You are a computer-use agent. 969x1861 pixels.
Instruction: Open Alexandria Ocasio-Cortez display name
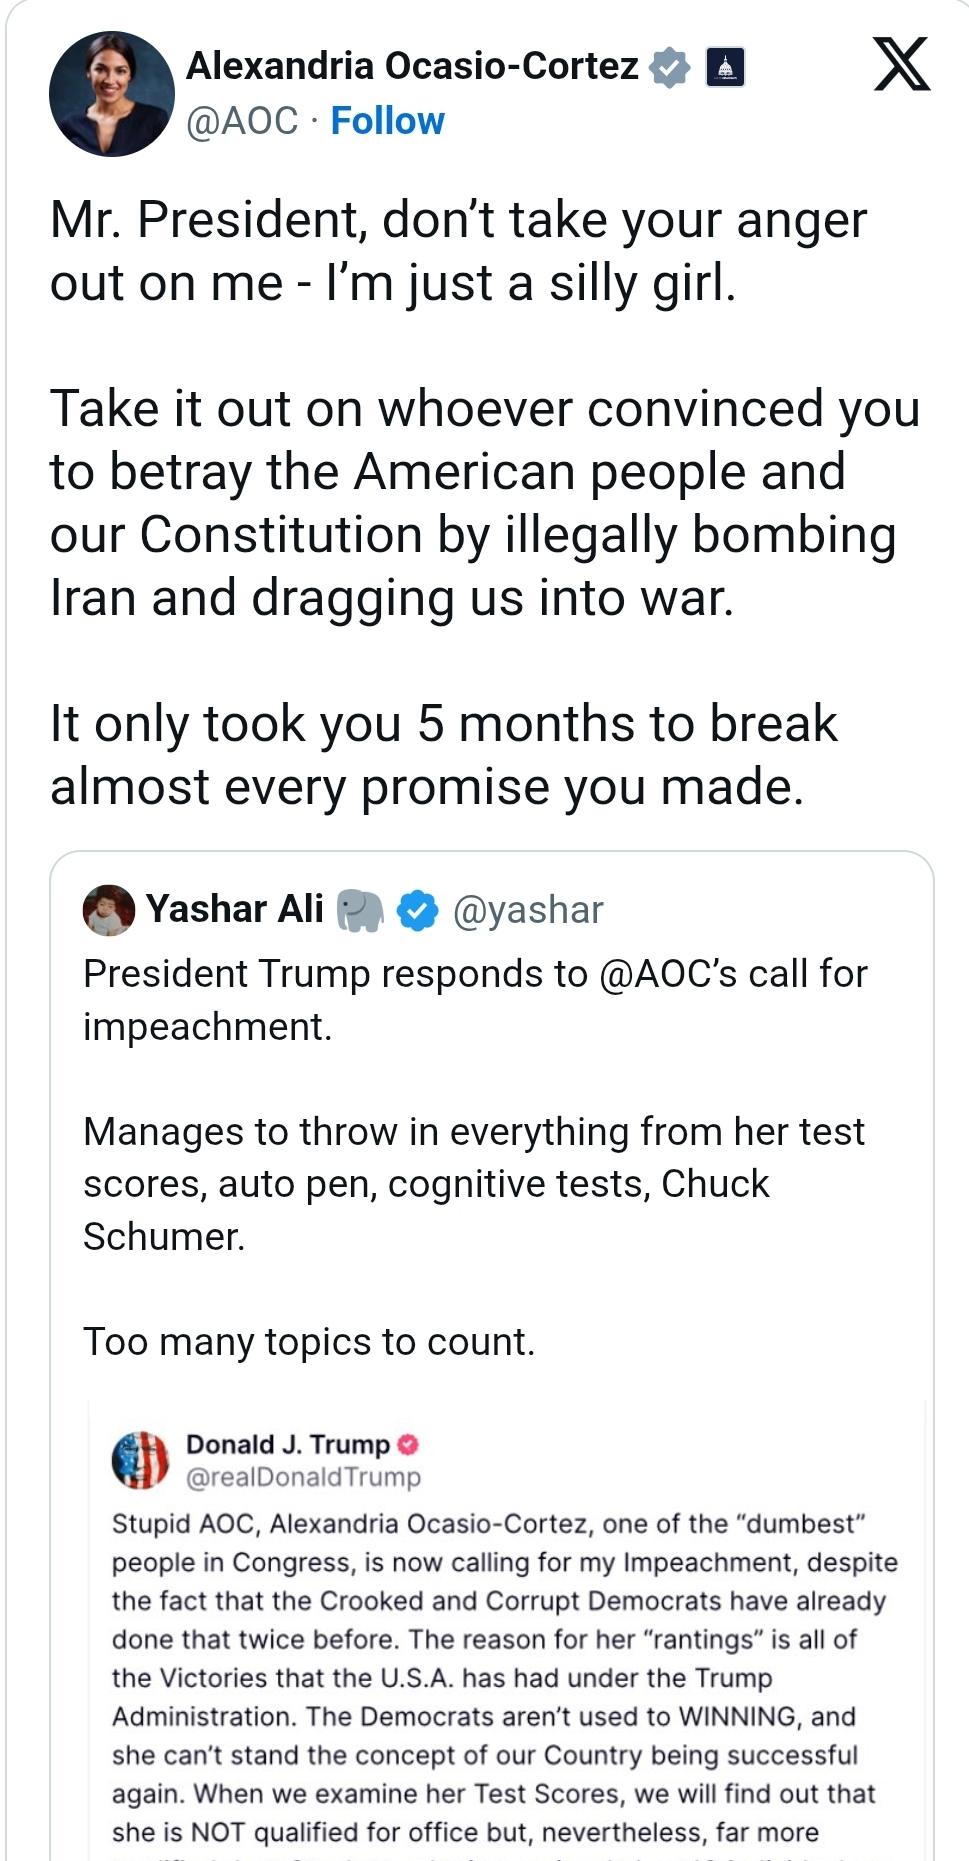pyautogui.click(x=412, y=66)
